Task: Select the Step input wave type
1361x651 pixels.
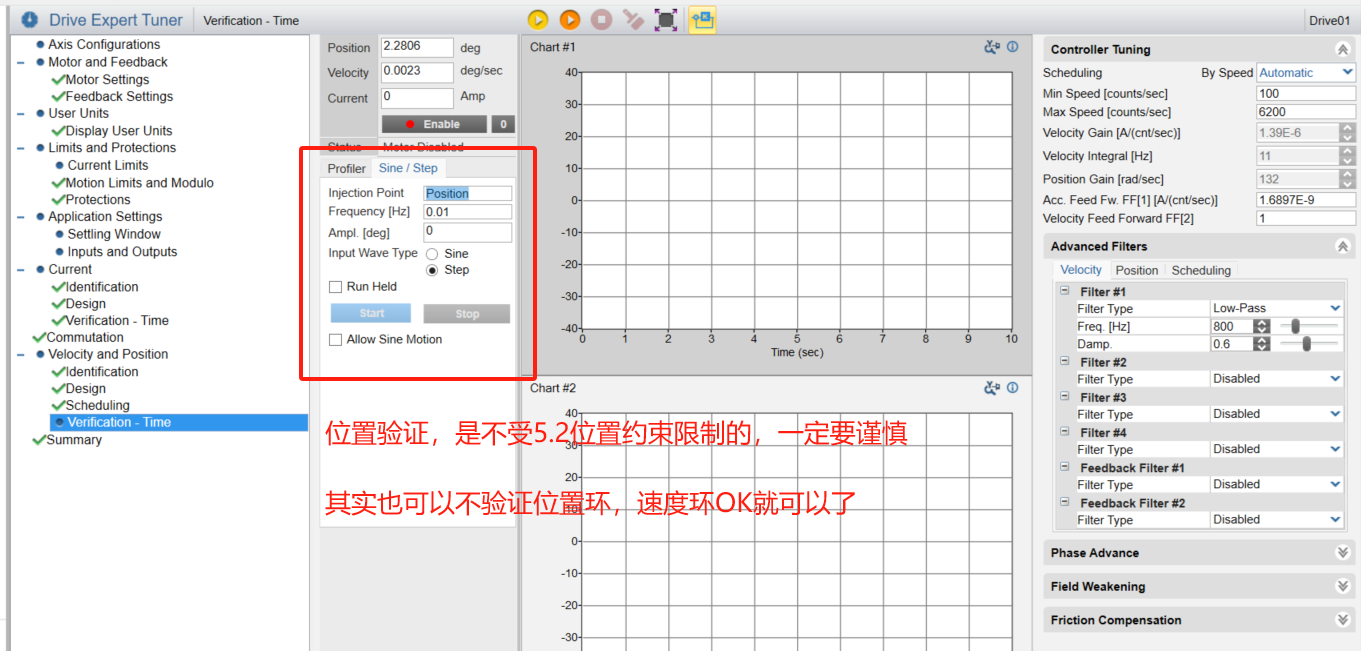Action: pos(432,269)
